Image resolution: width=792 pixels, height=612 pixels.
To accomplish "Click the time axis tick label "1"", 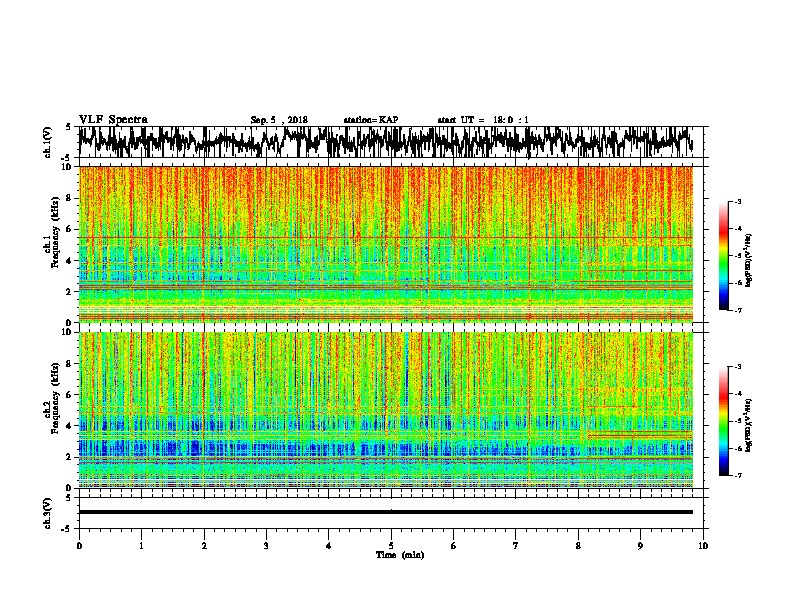I will [141, 546].
